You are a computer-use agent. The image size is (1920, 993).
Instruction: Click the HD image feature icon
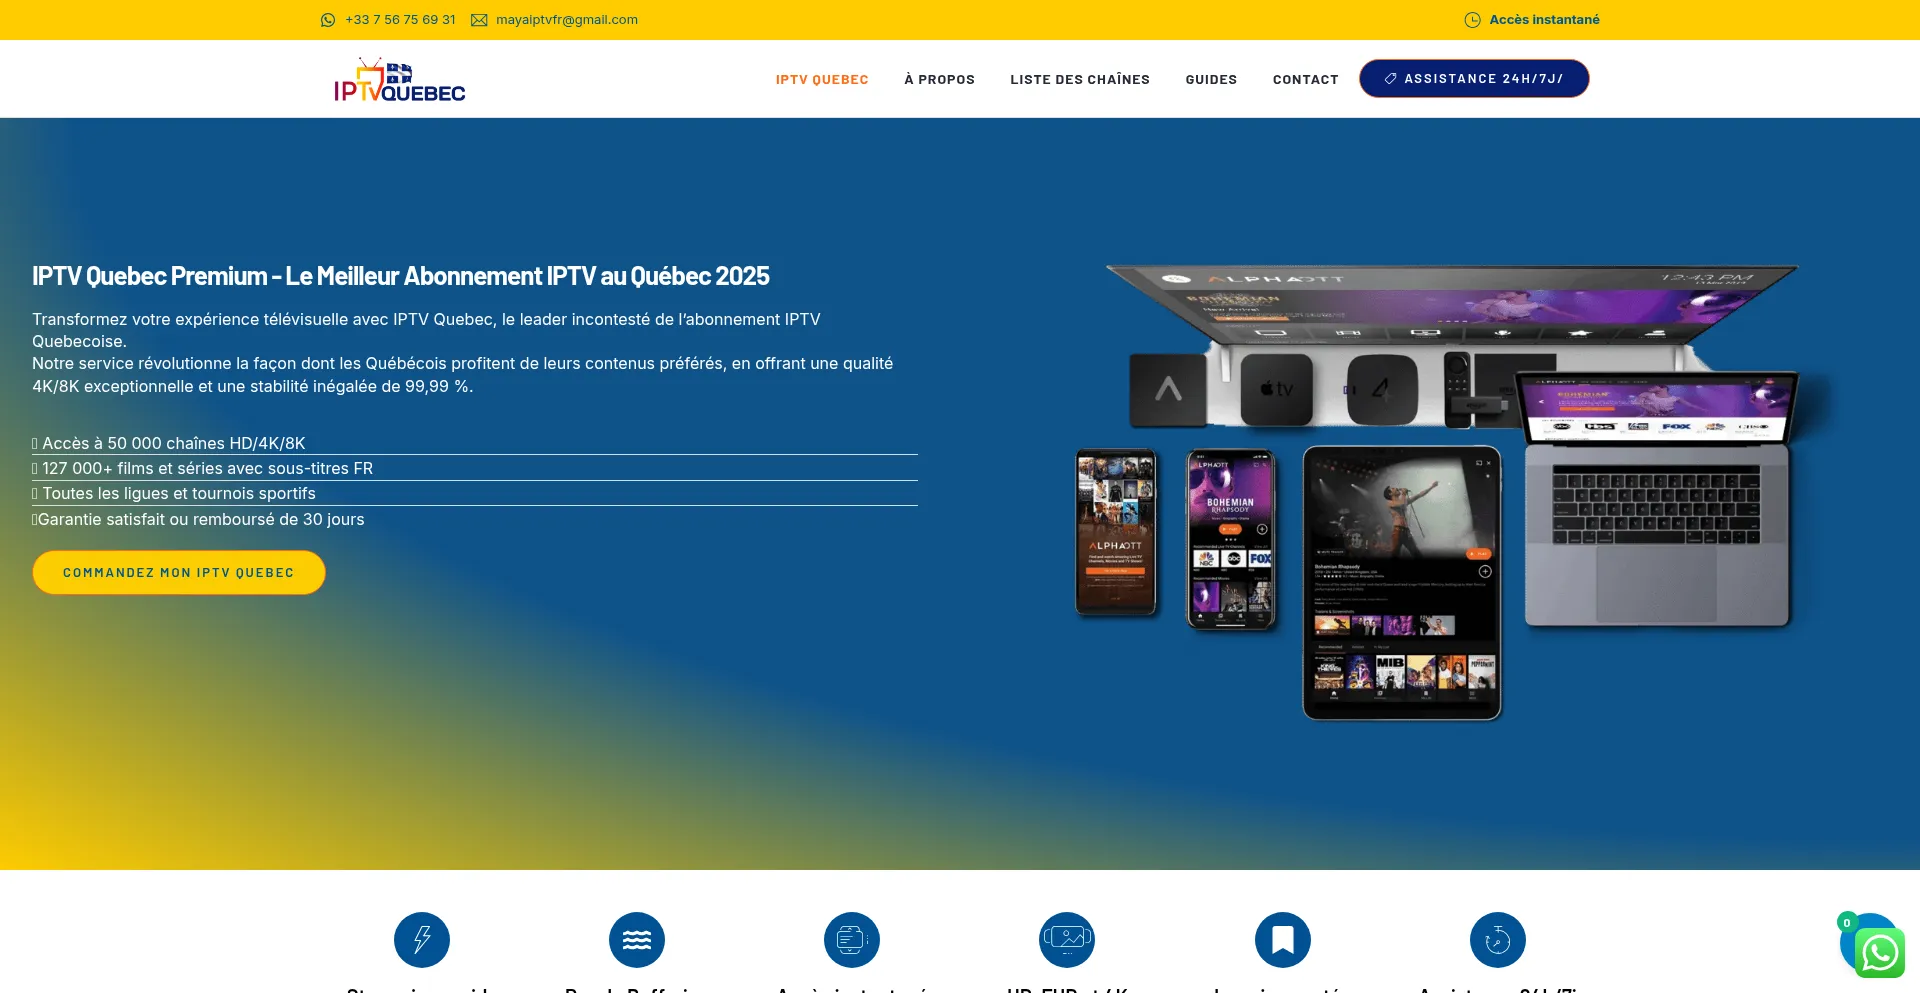coord(1067,940)
